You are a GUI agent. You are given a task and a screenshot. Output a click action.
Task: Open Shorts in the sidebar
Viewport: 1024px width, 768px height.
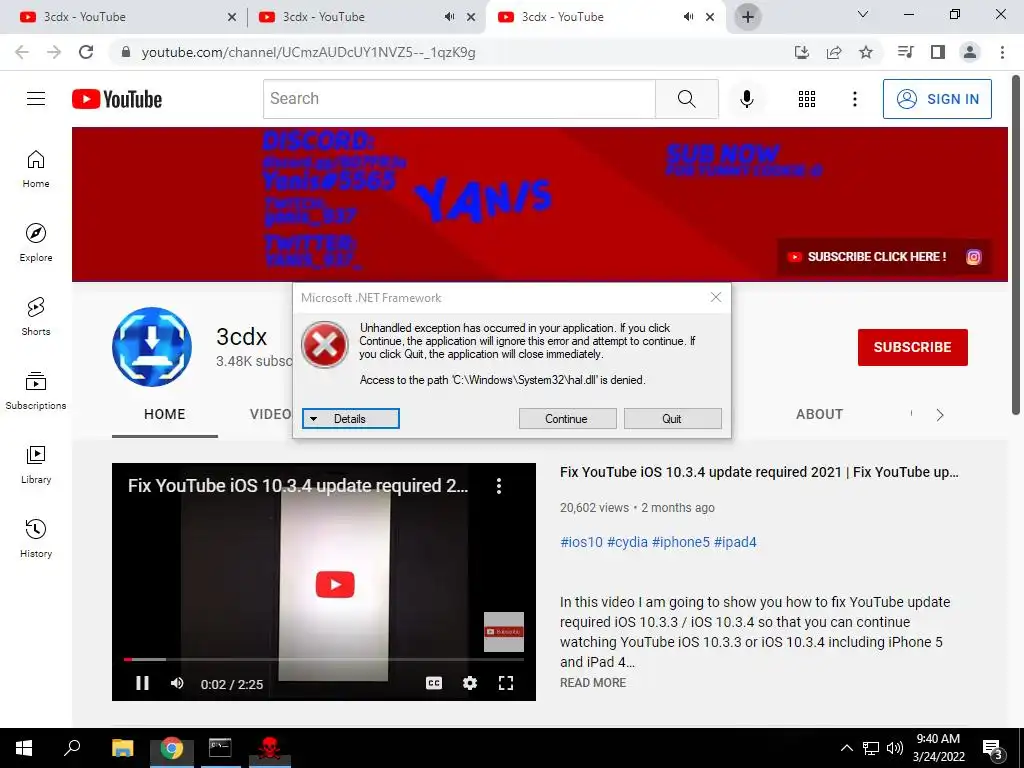tap(36, 316)
